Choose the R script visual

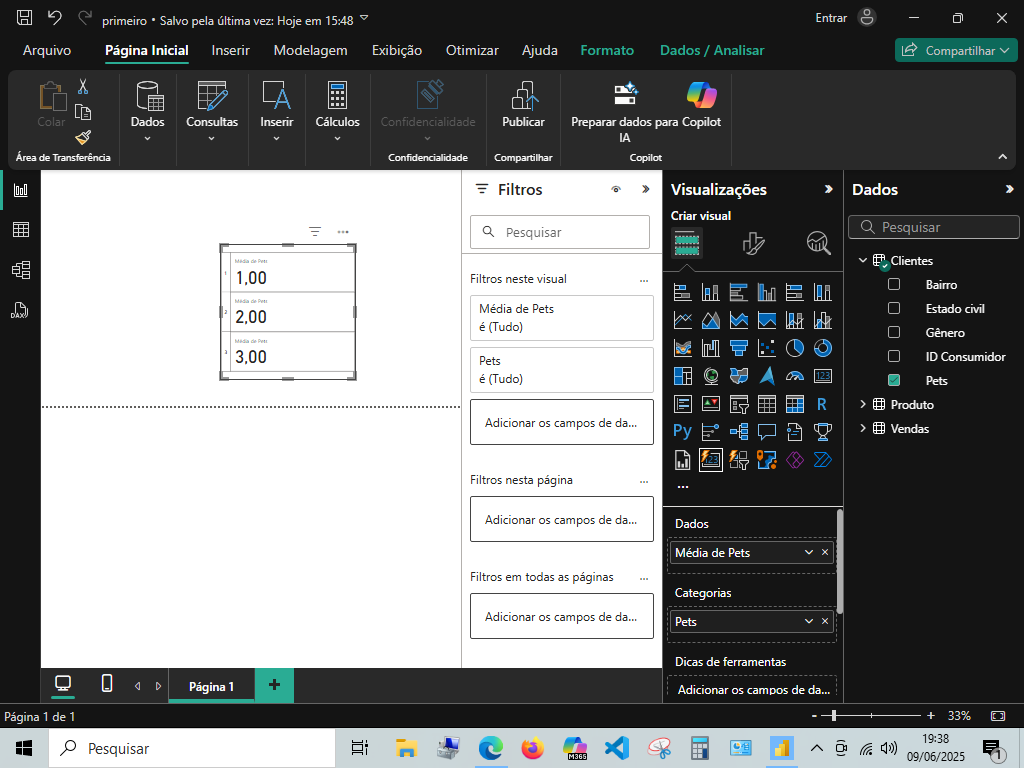coord(823,404)
